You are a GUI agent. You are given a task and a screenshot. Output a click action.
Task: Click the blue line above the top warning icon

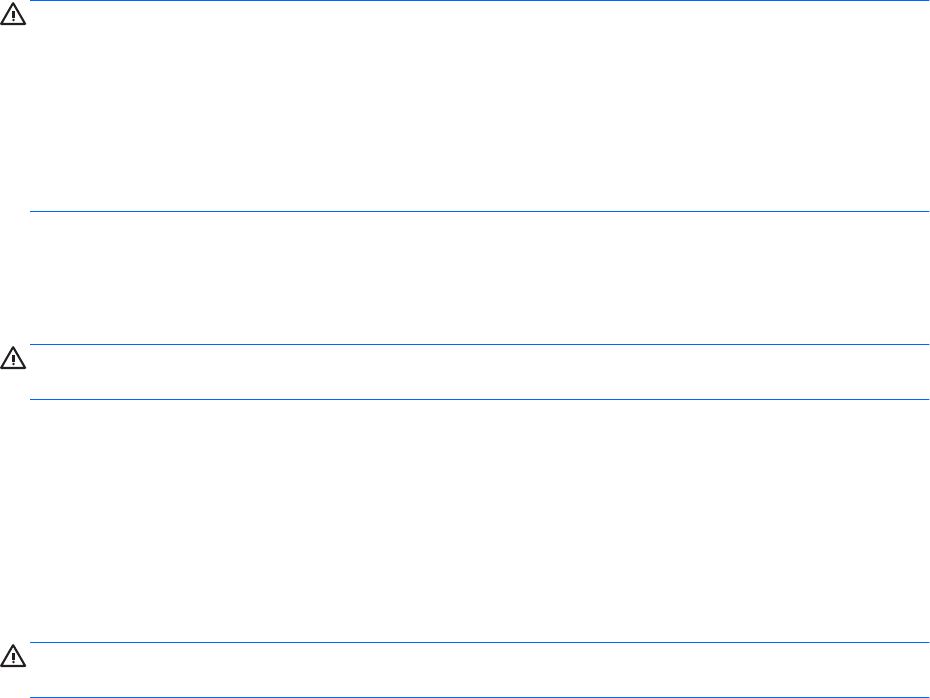point(479,1)
